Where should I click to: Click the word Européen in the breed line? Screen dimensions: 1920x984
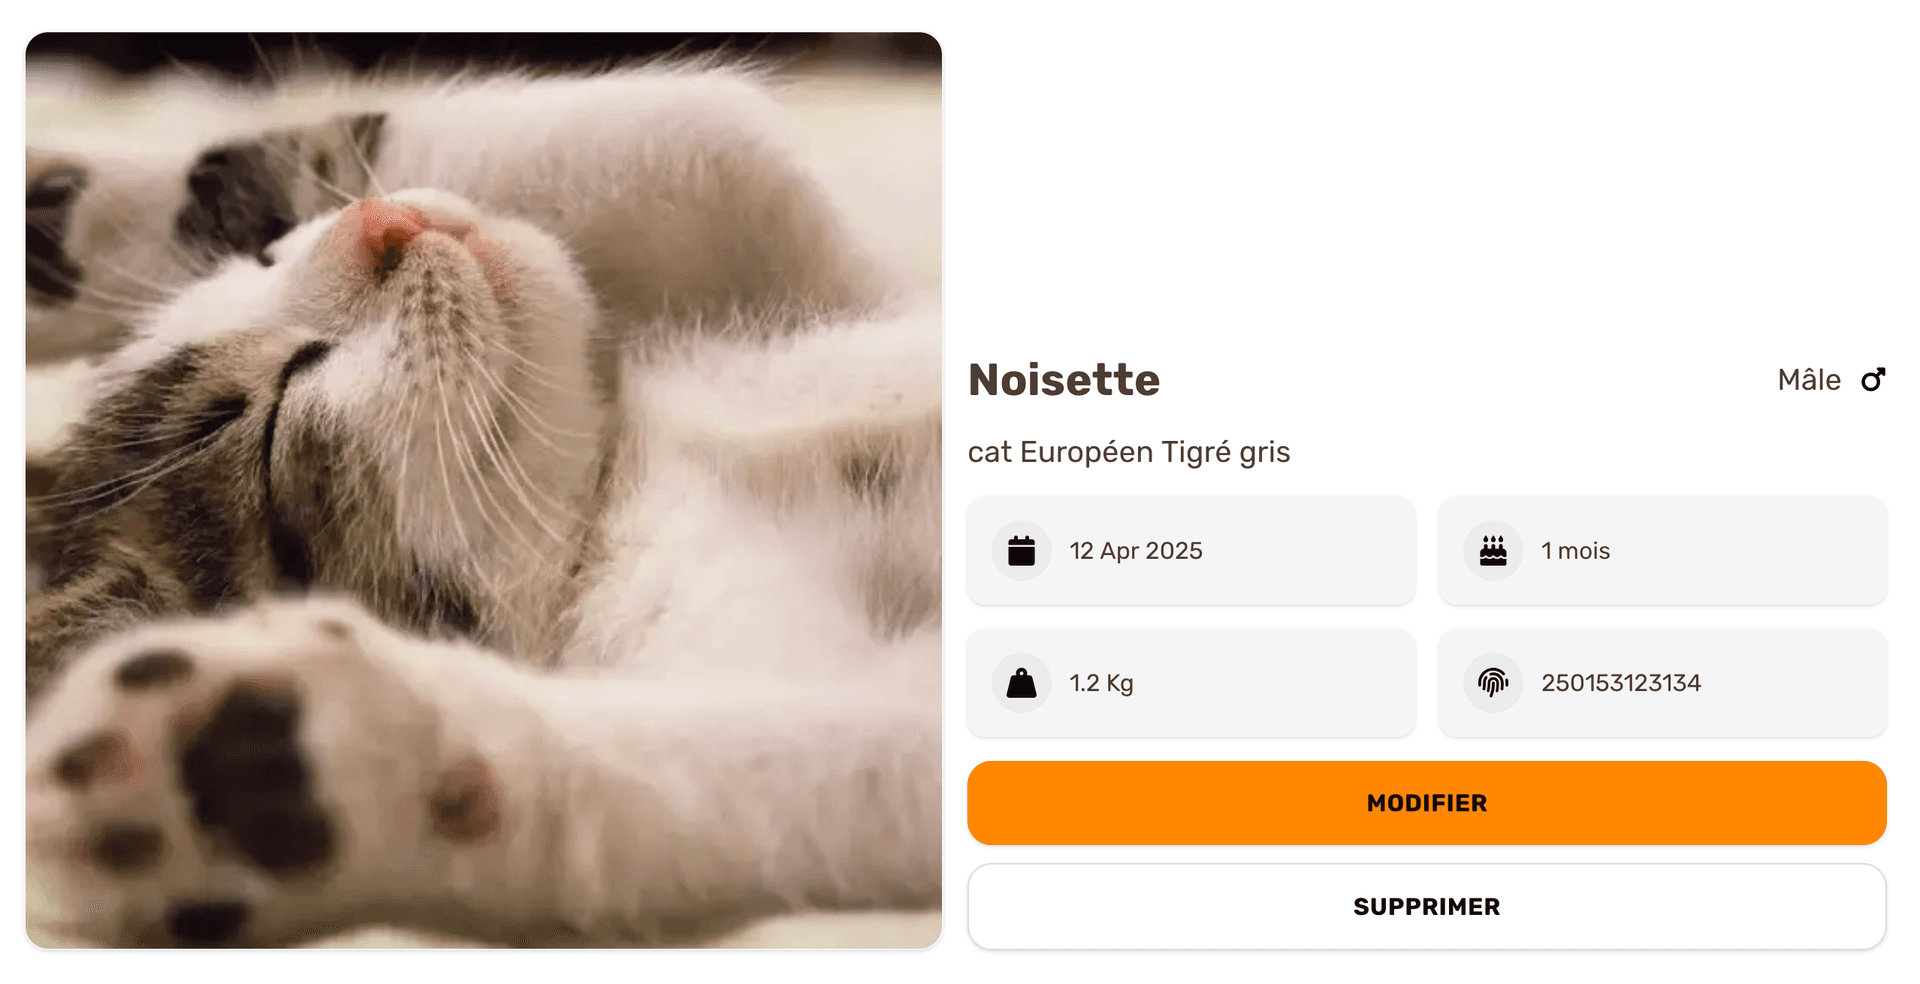[x=1086, y=452]
